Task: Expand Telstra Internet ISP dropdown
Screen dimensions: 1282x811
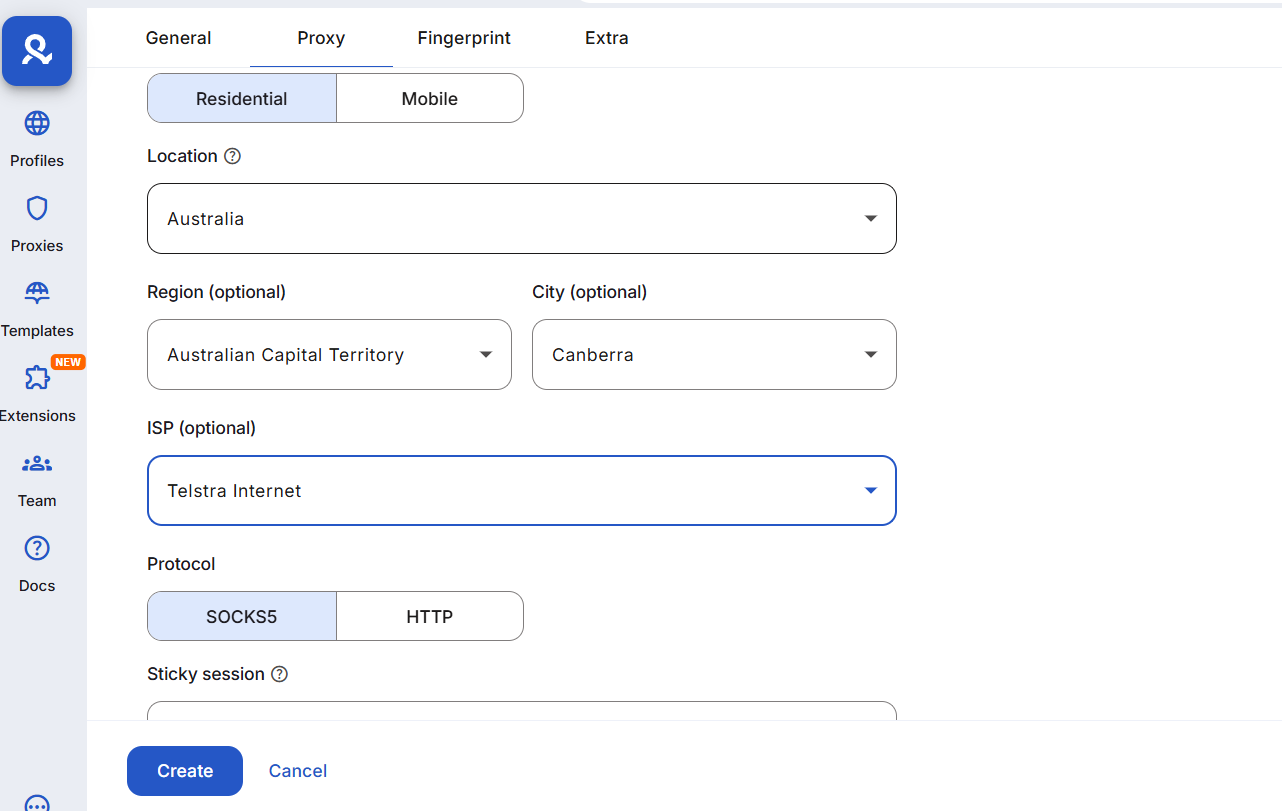Action: point(521,491)
